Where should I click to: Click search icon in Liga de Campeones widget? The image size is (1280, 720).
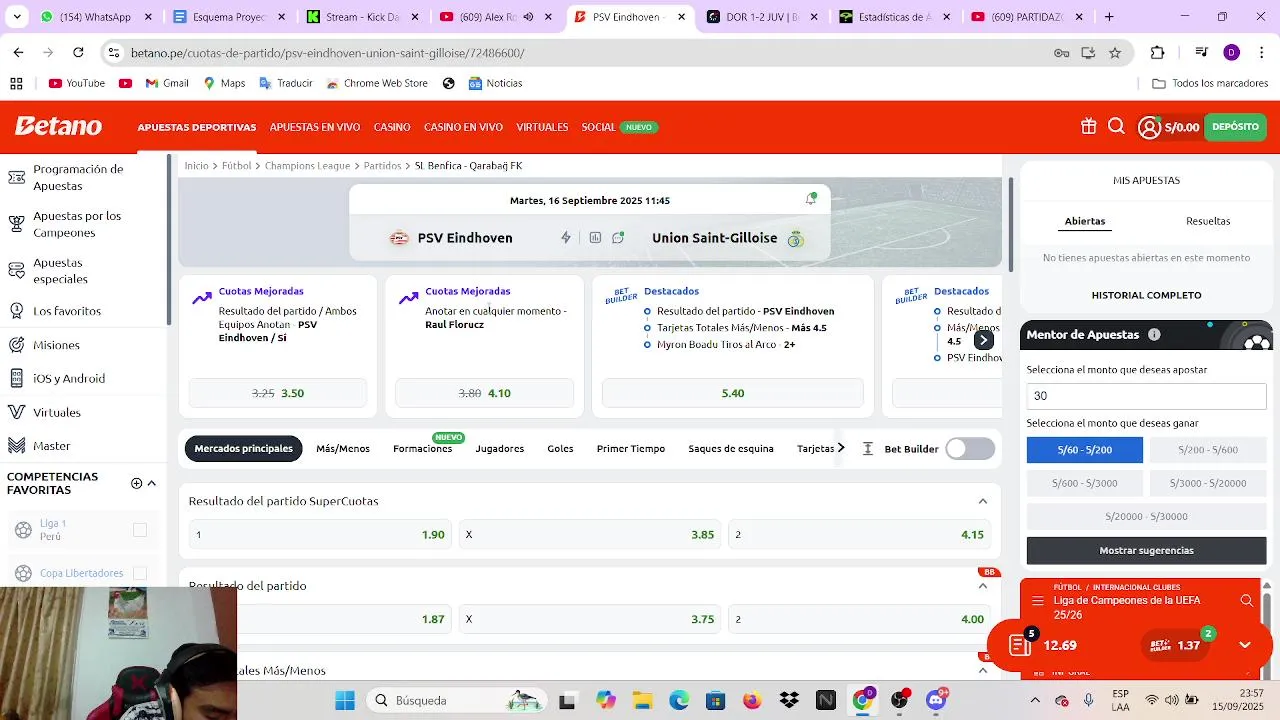(x=1247, y=601)
